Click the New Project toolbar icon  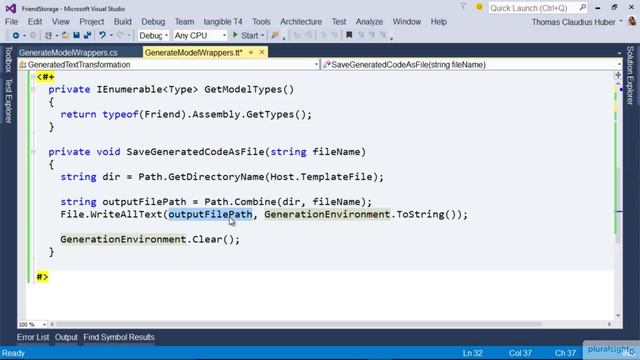48,36
